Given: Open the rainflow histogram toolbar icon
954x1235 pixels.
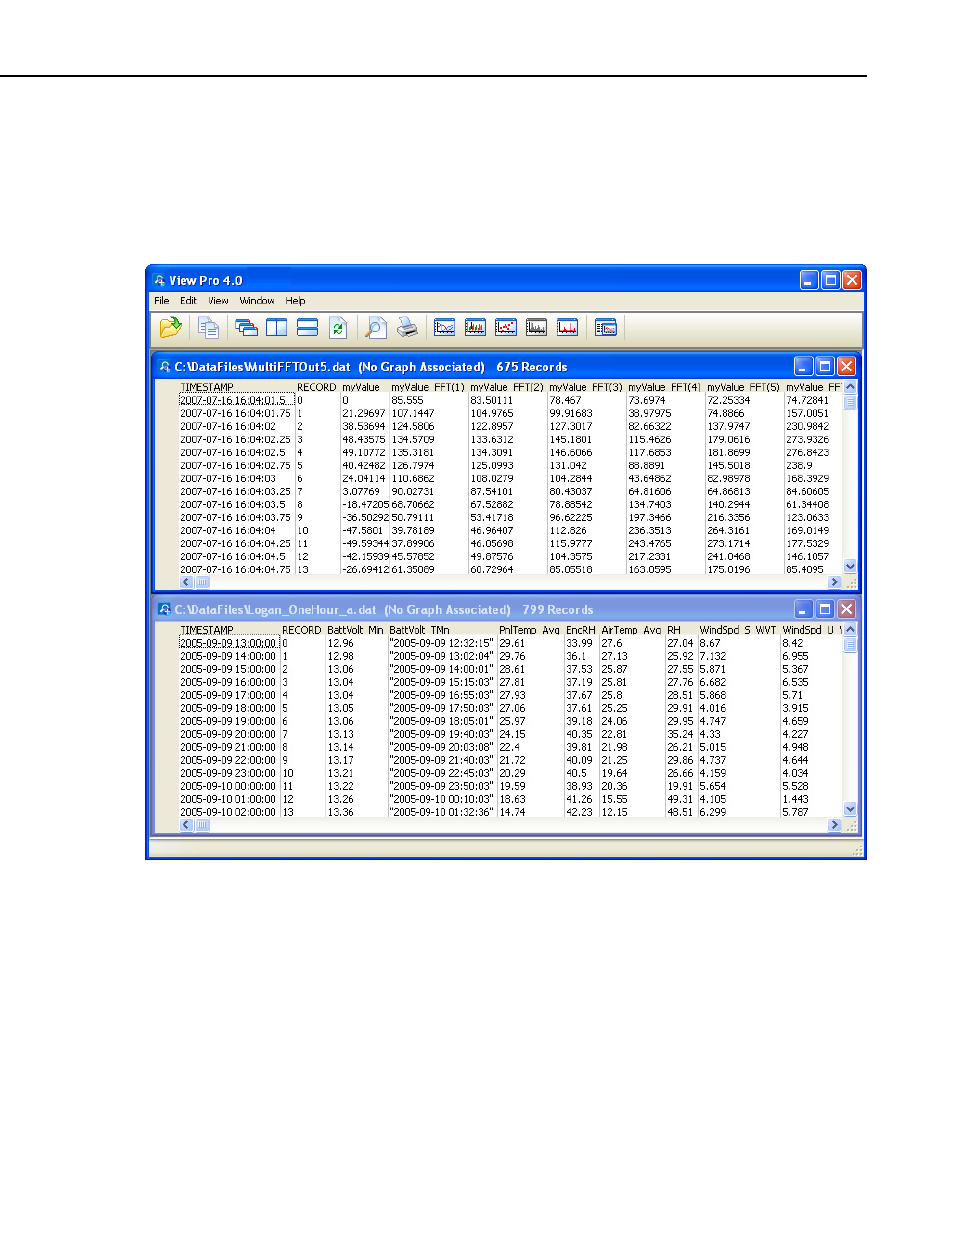Looking at the screenshot, I should (537, 327).
